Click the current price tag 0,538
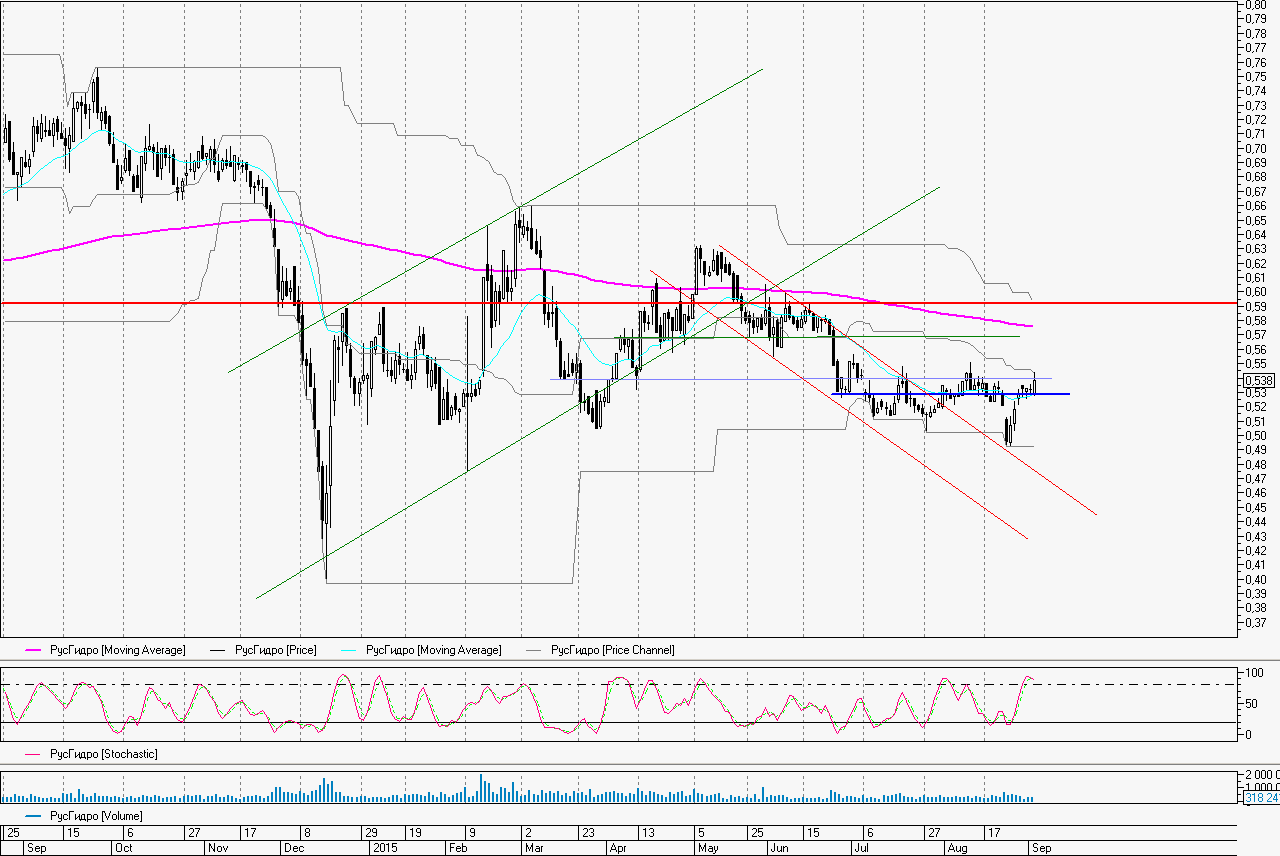 [x=1257, y=380]
